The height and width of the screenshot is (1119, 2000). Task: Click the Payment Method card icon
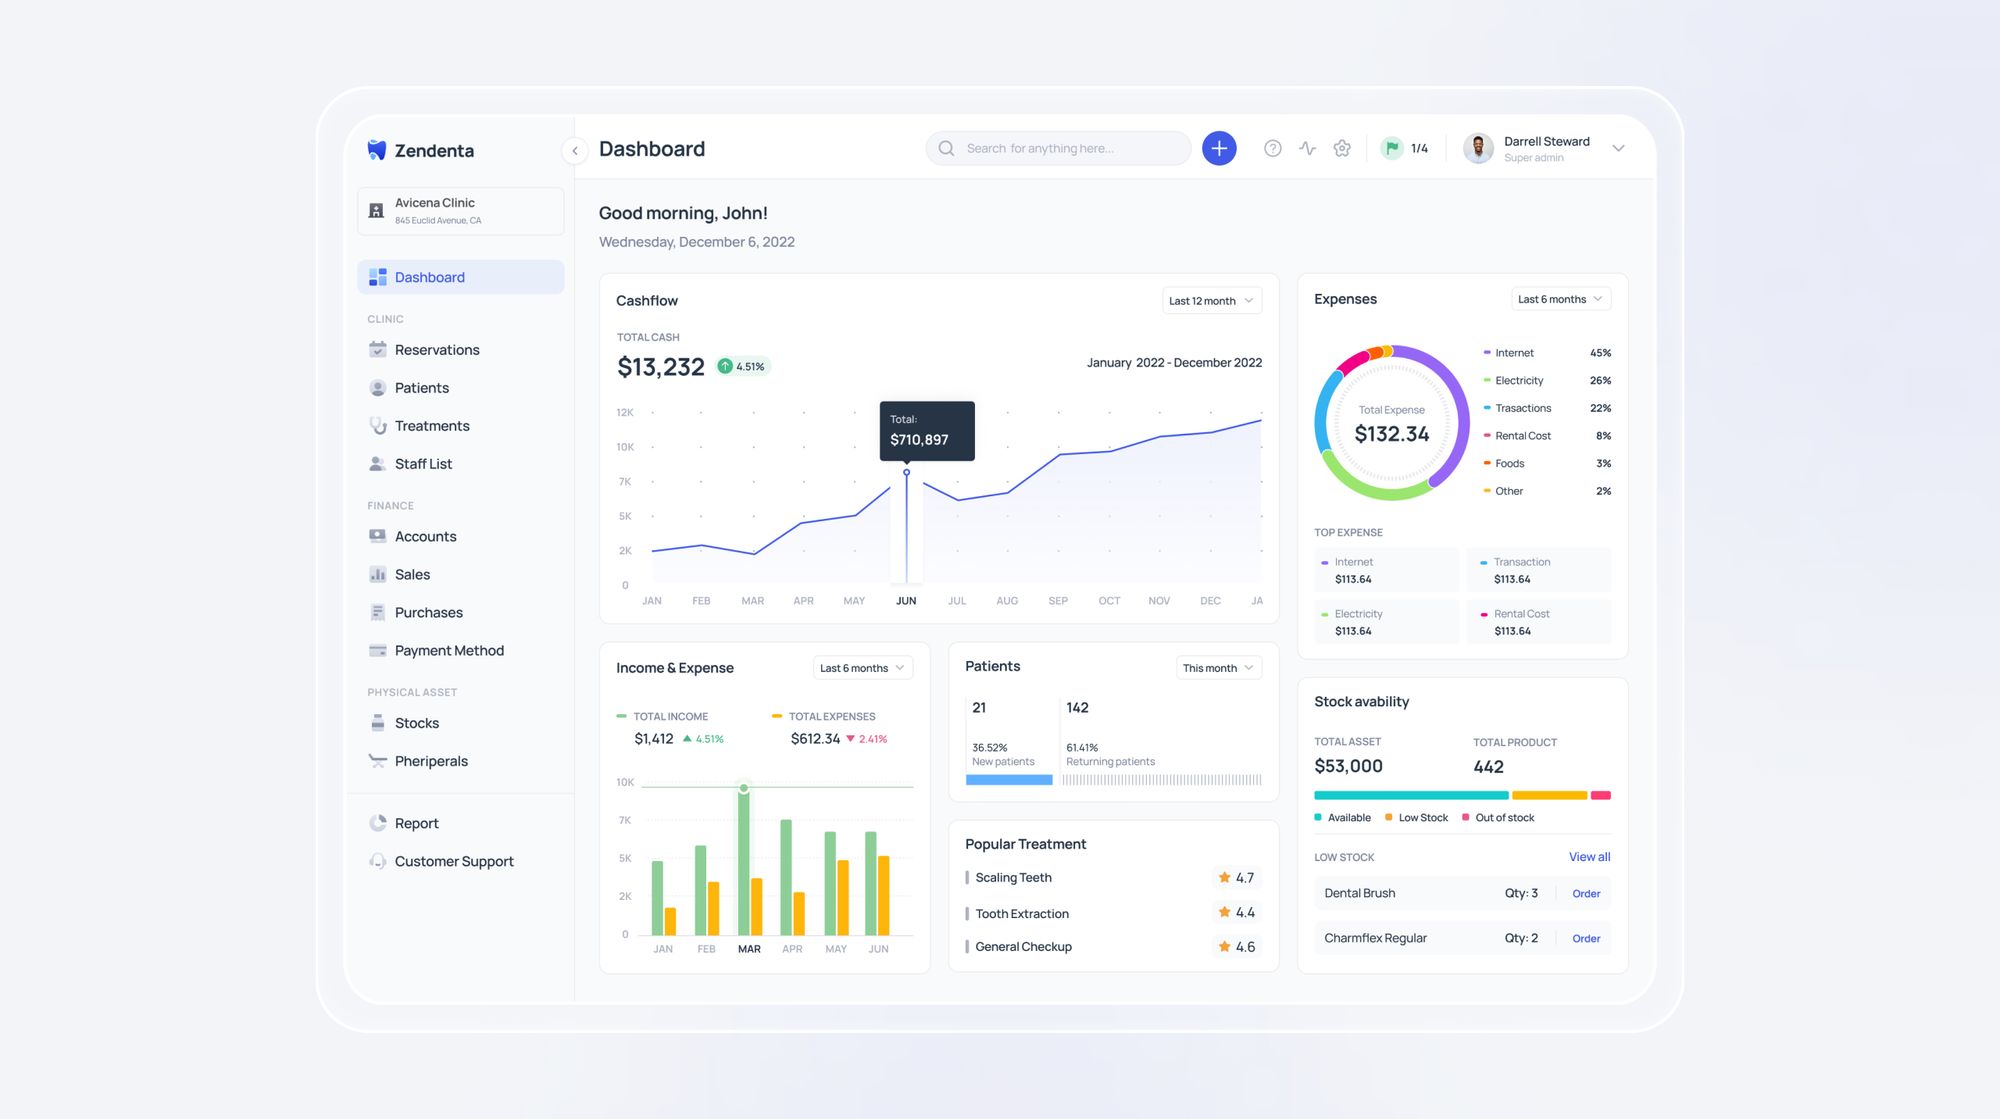[x=378, y=650]
